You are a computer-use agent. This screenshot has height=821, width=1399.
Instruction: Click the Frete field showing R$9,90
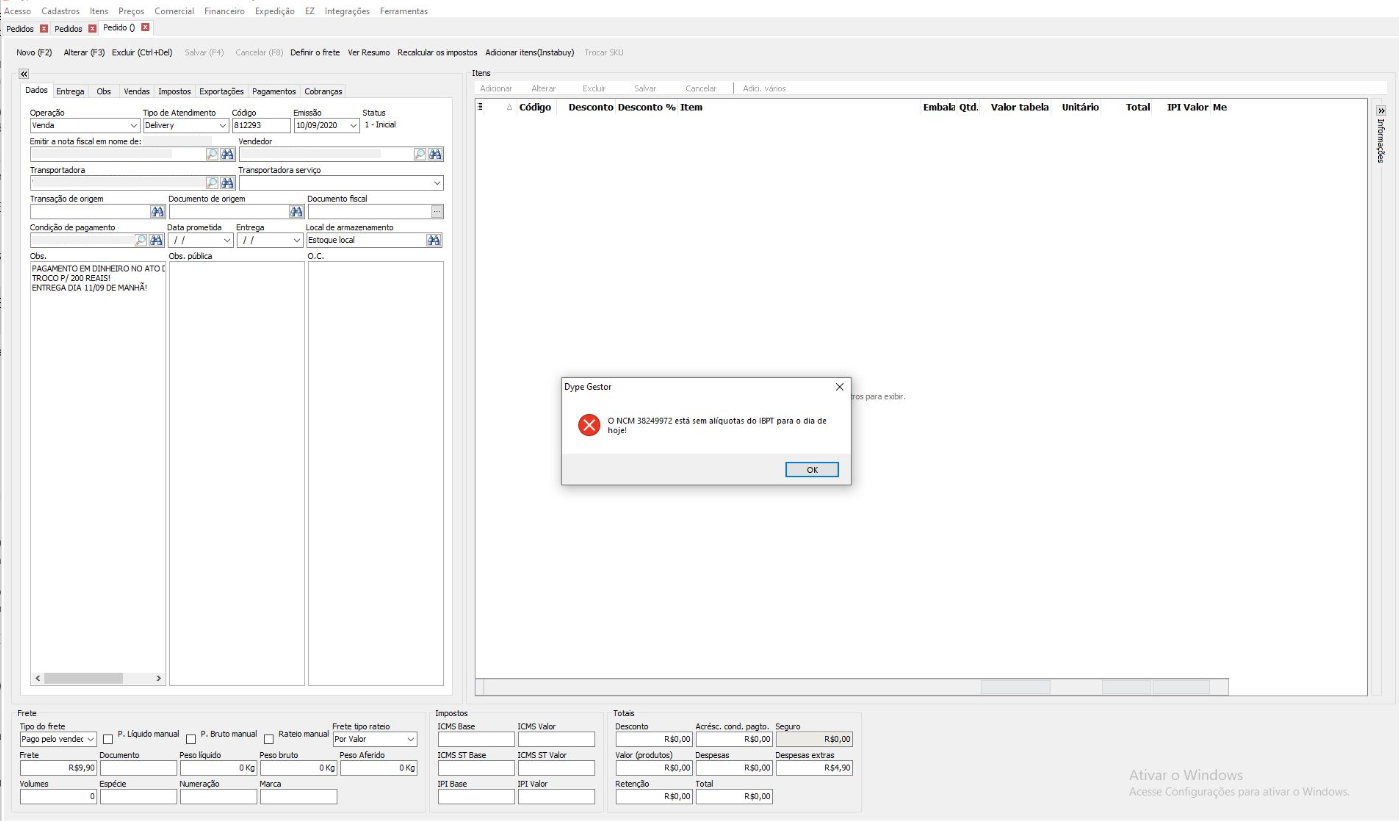point(58,768)
